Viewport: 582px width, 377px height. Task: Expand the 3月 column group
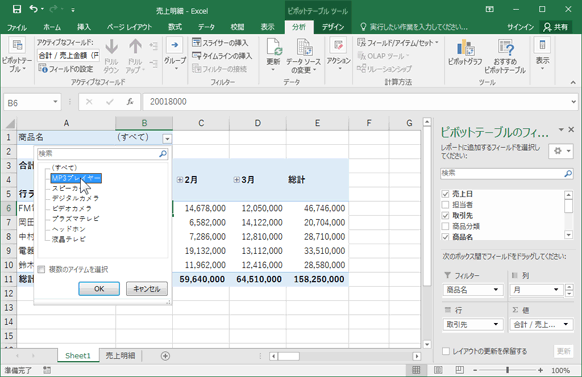(x=236, y=180)
